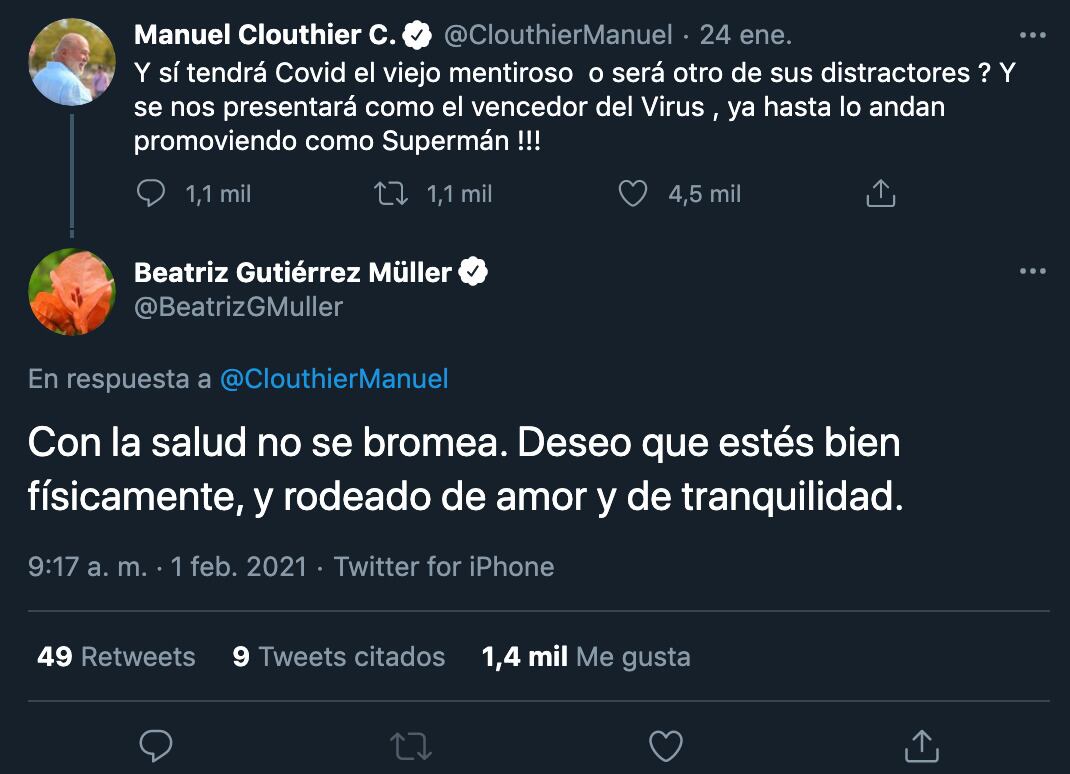Viewport: 1070px width, 774px height.
Task: Reply to Manuel Clouthier's tweet
Action: (x=151, y=193)
